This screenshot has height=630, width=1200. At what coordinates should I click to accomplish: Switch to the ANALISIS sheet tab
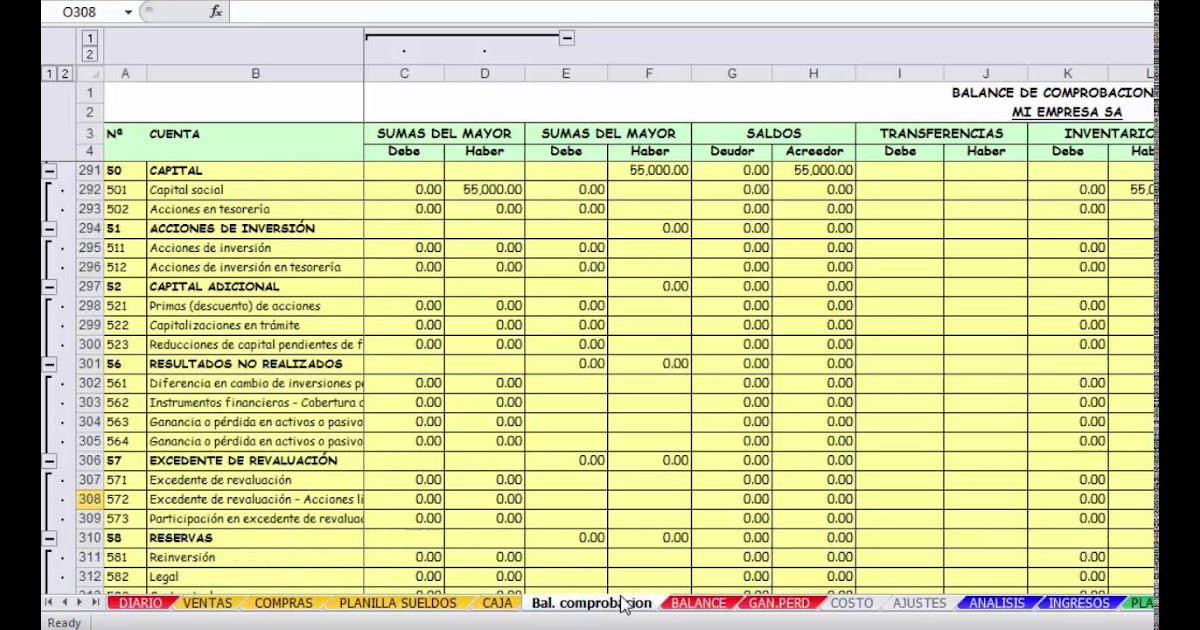coord(996,603)
